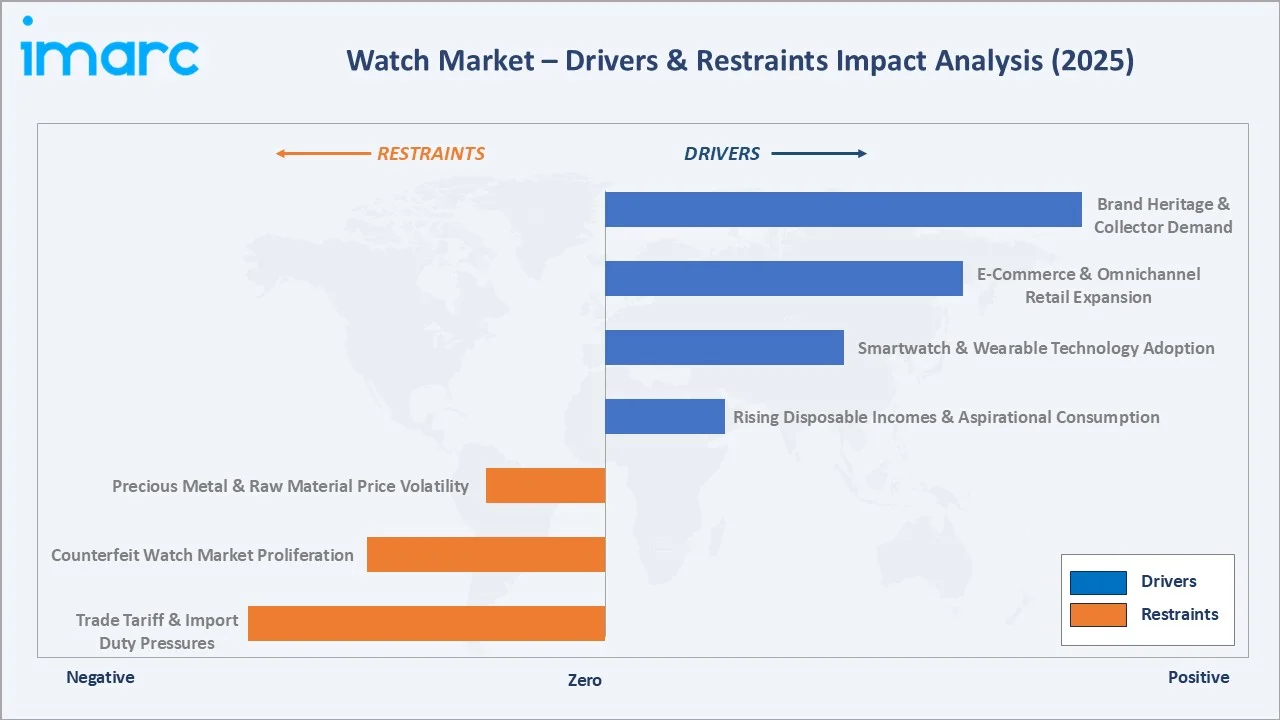The width and height of the screenshot is (1280, 720).
Task: Select the Rising Disposable Incomes bar
Action: point(665,416)
